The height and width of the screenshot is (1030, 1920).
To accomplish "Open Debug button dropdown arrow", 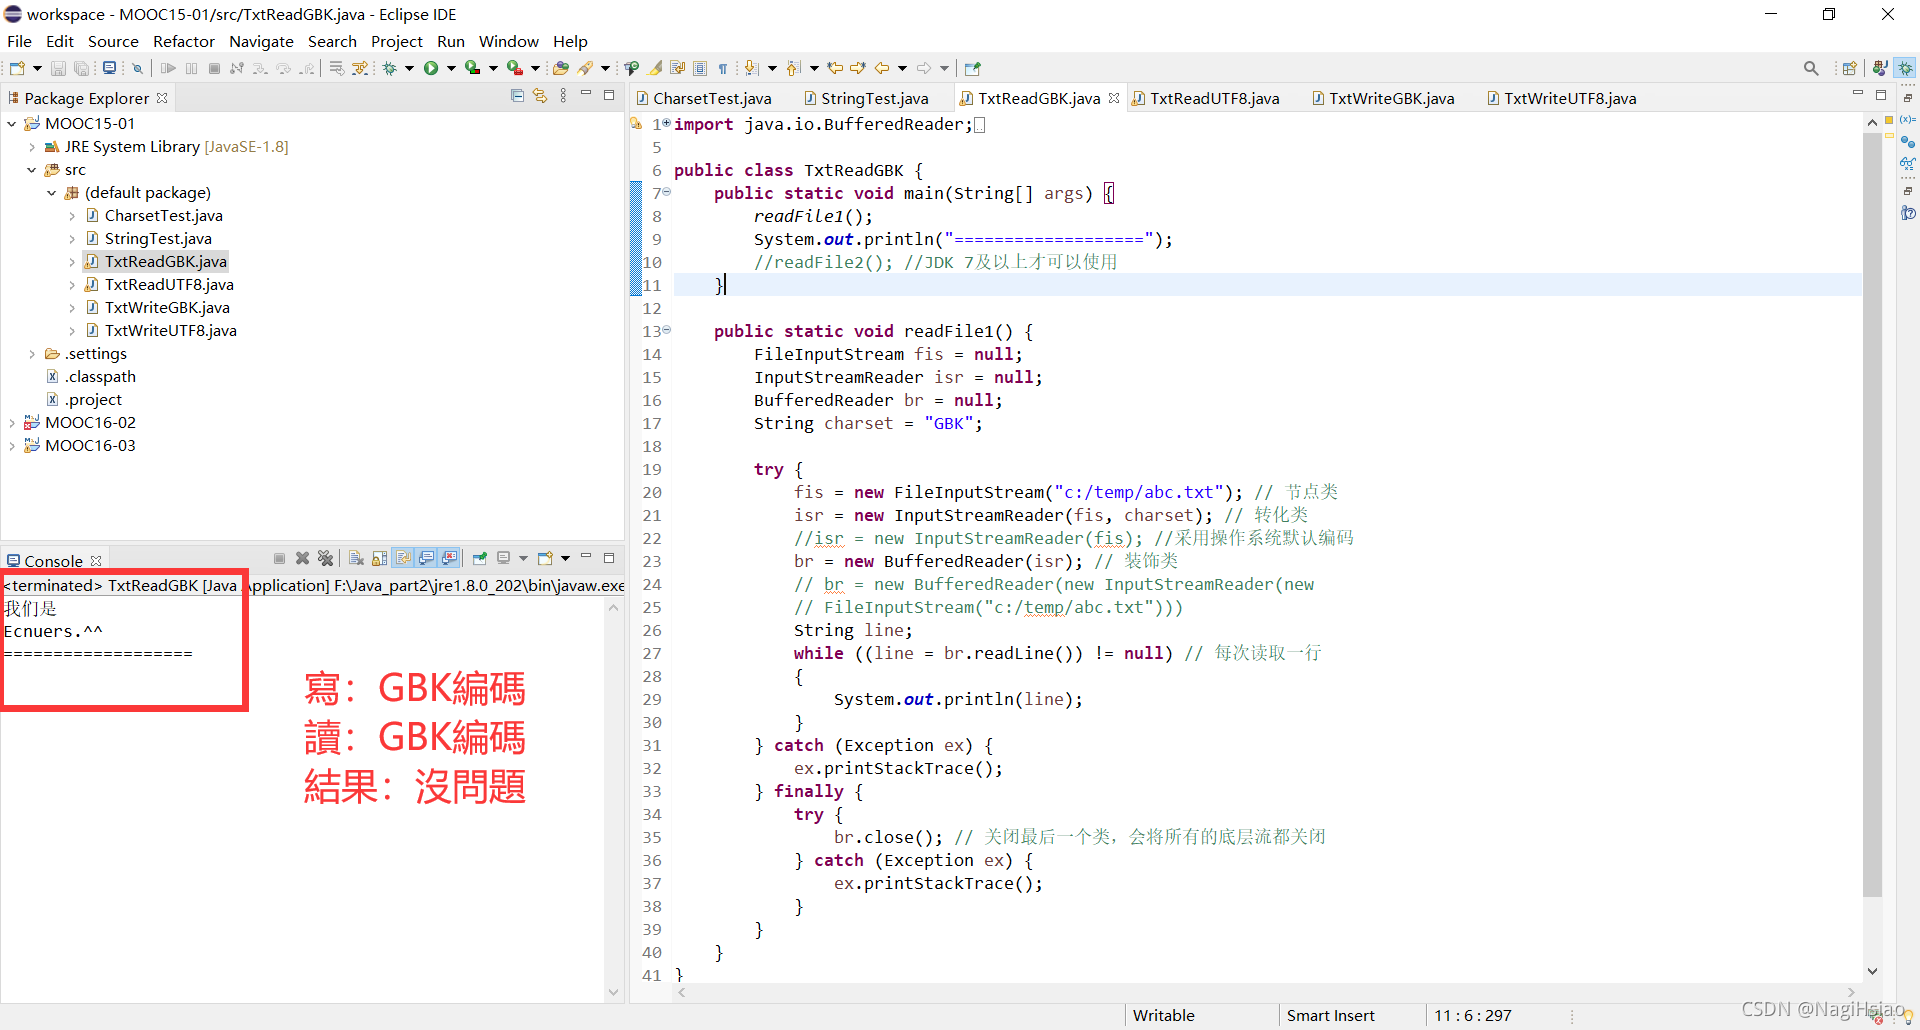I will tap(409, 68).
